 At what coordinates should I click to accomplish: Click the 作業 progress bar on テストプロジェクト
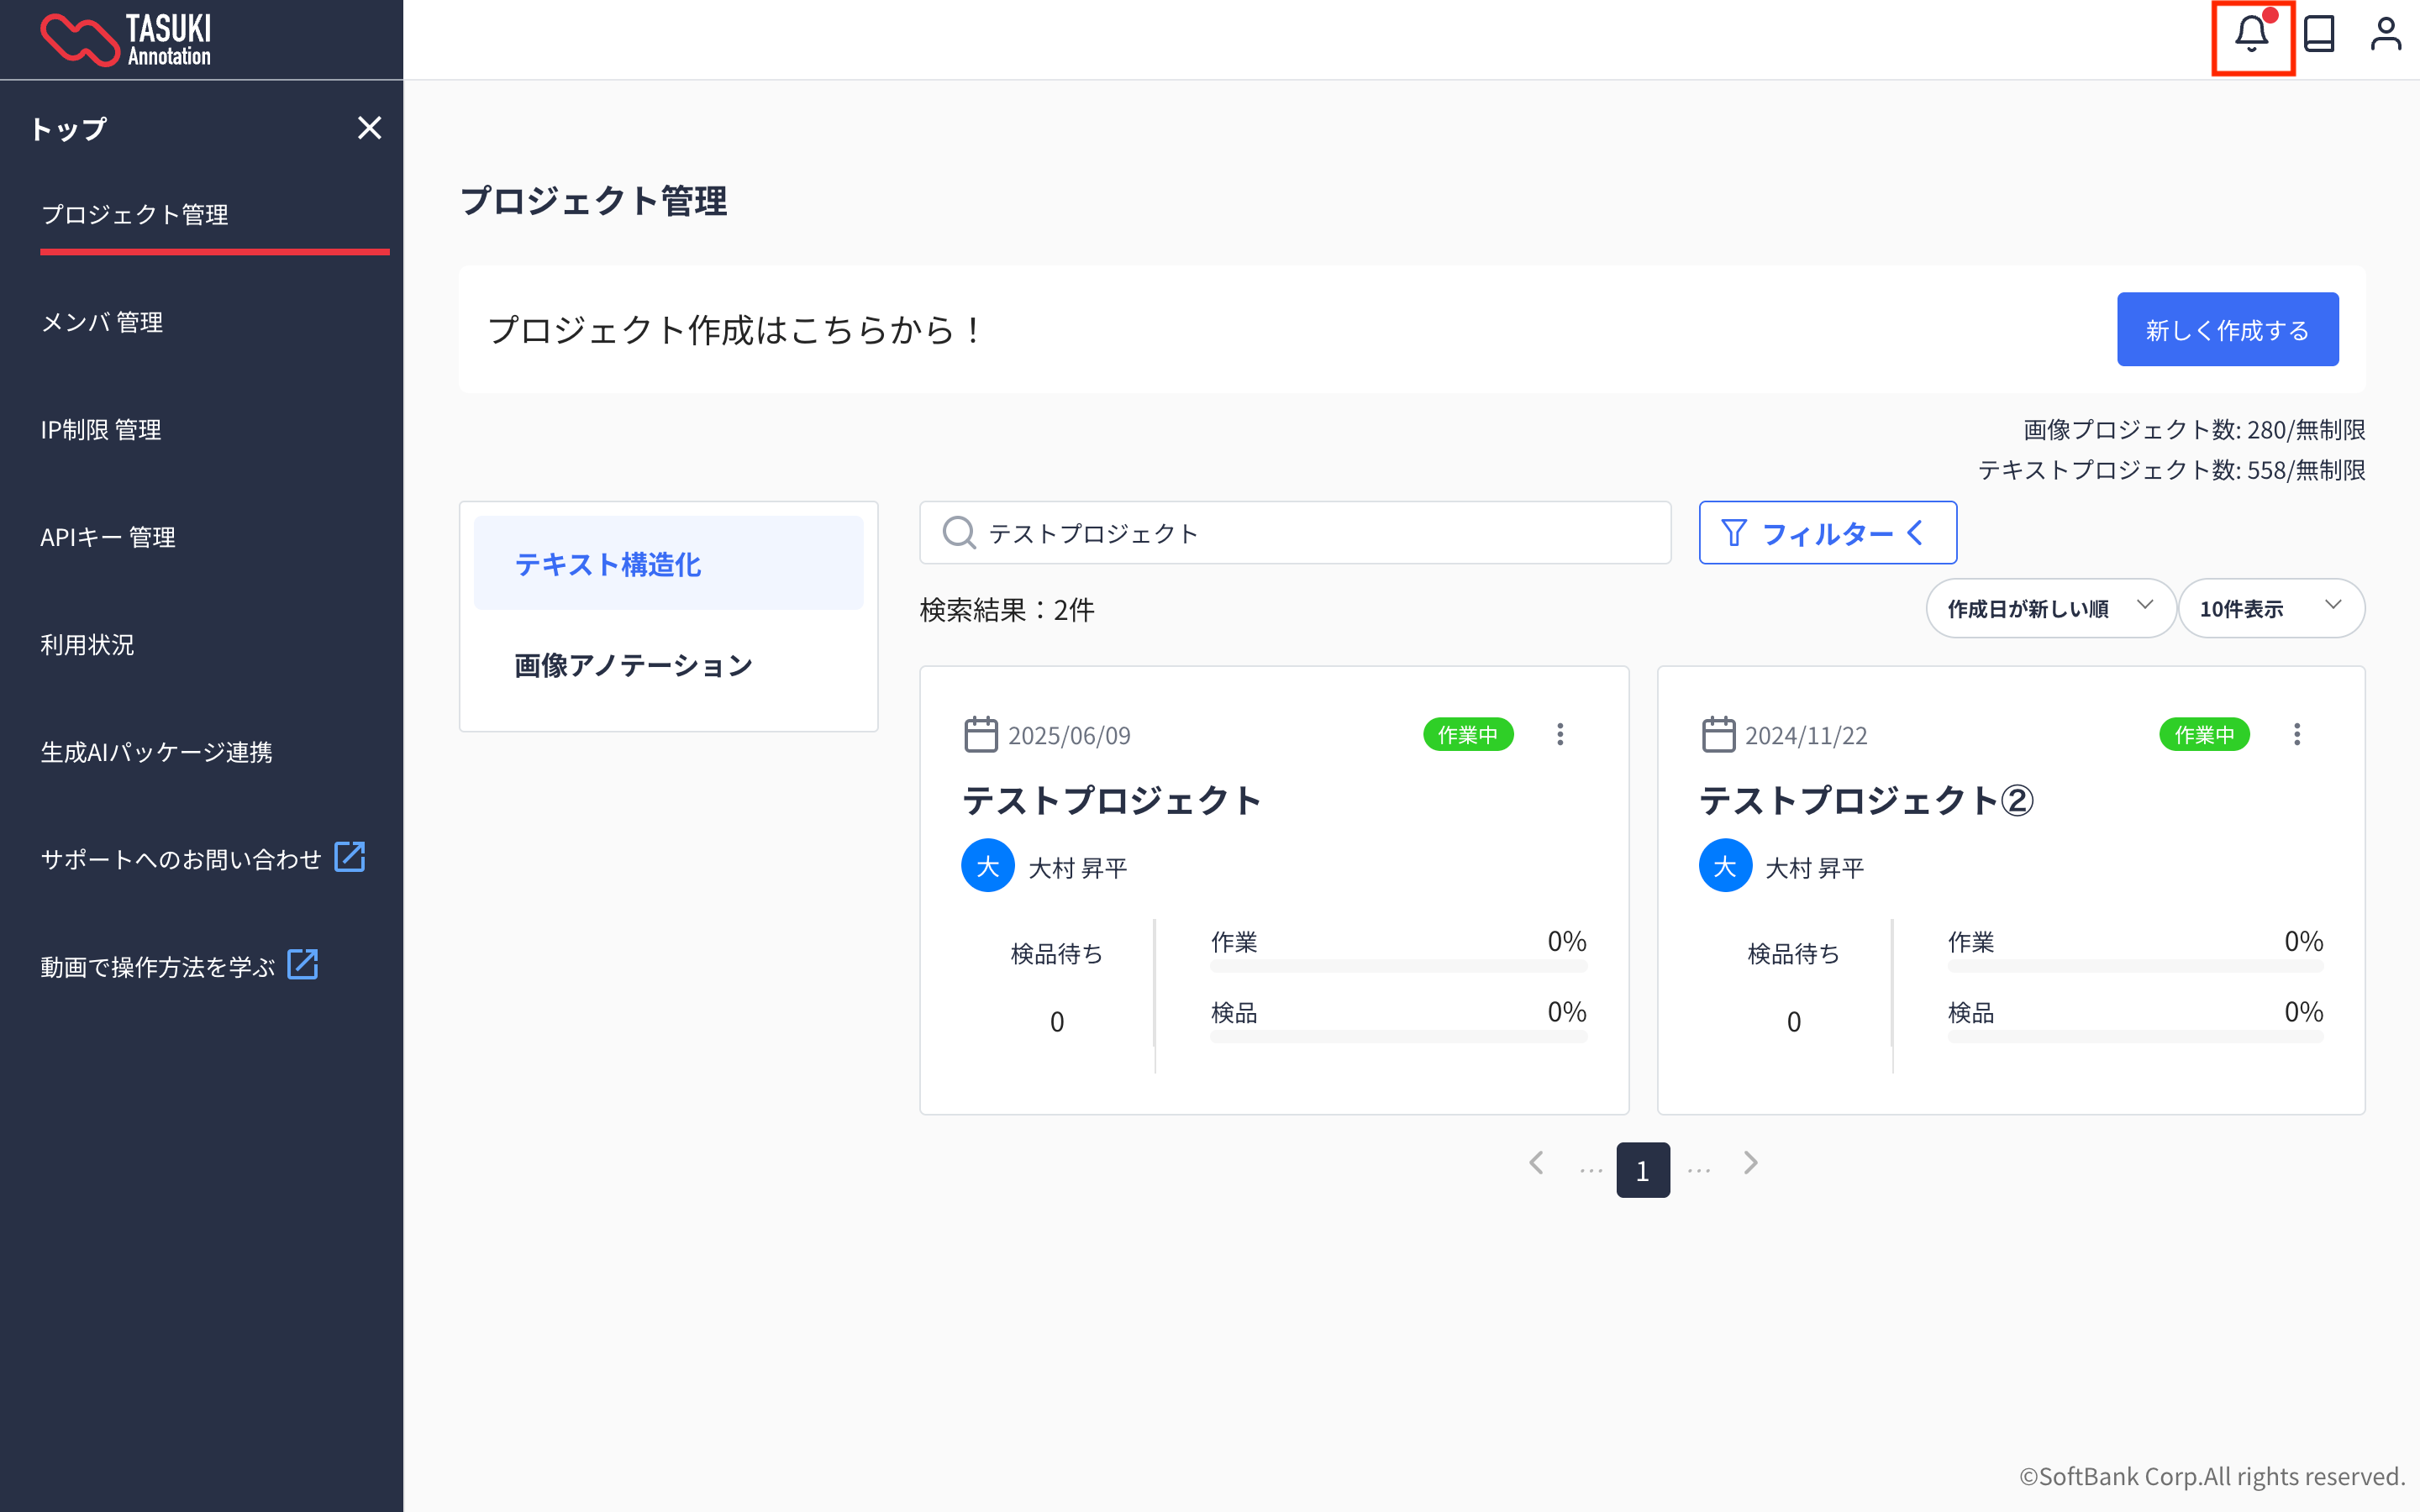(1398, 966)
